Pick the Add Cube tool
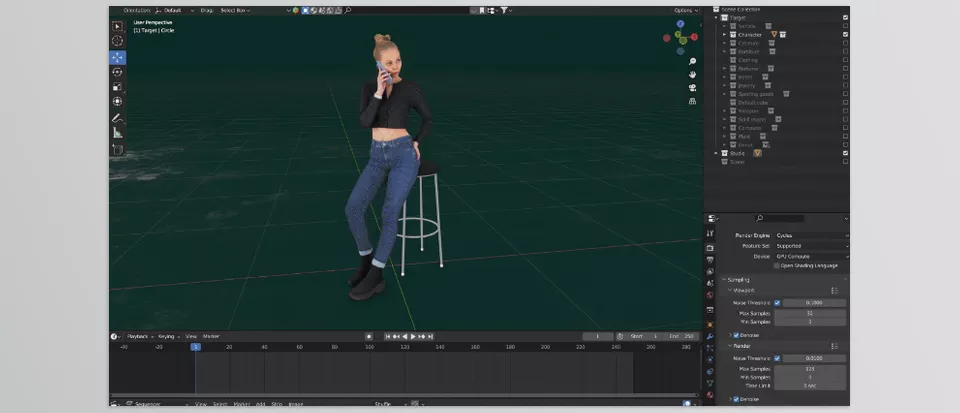The height and width of the screenshot is (413, 960). [118, 149]
